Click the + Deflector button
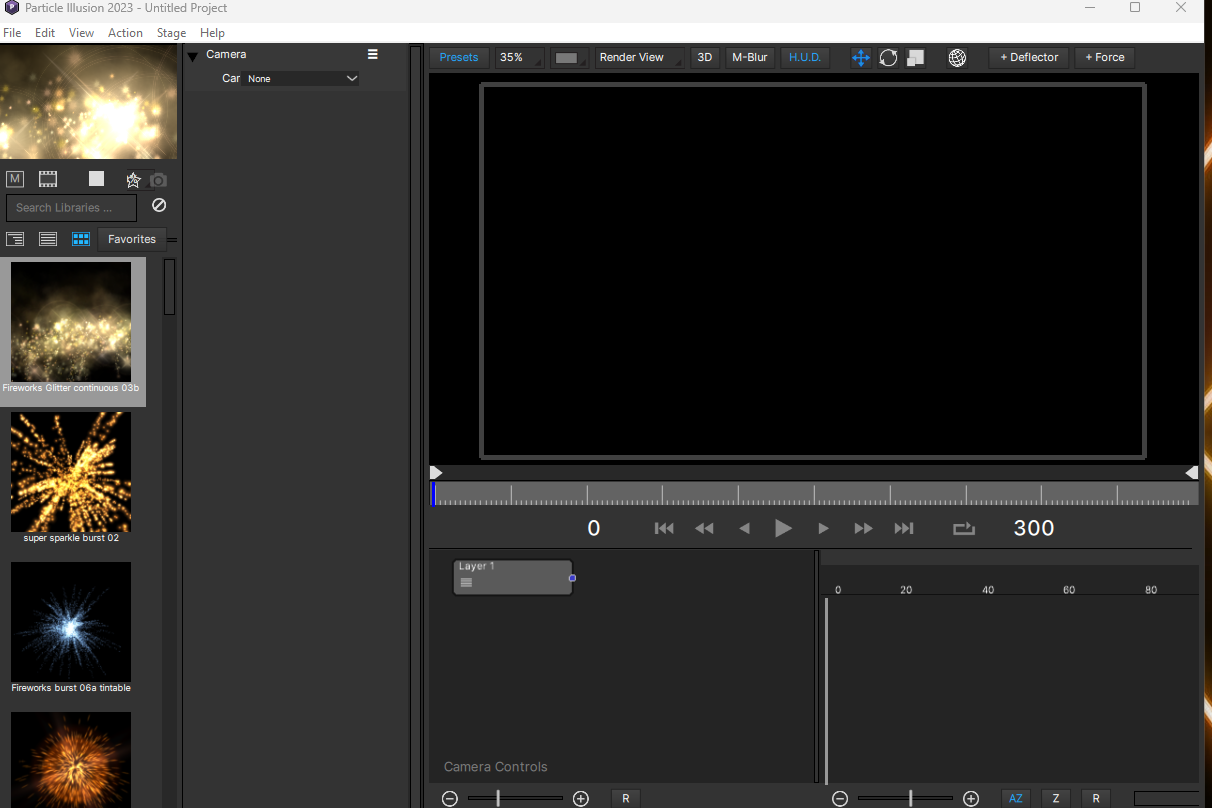 click(x=1029, y=58)
